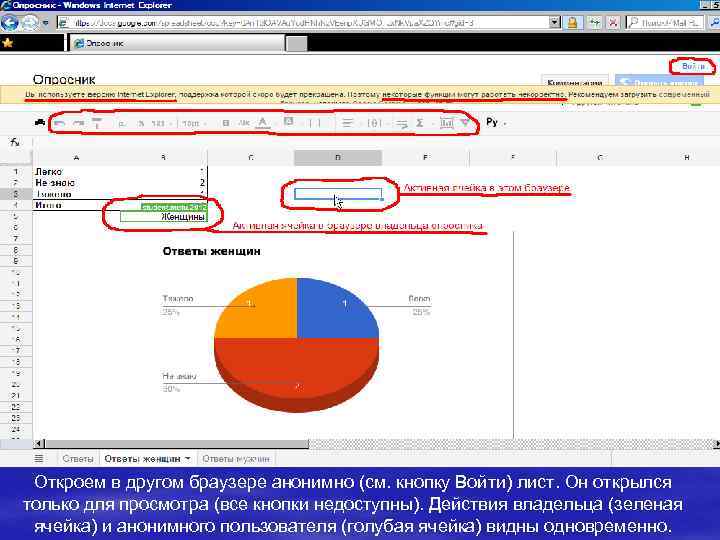This screenshot has width=720, height=540.
Task: Click the horizontal scrollbar right arrow
Action: click(716, 444)
